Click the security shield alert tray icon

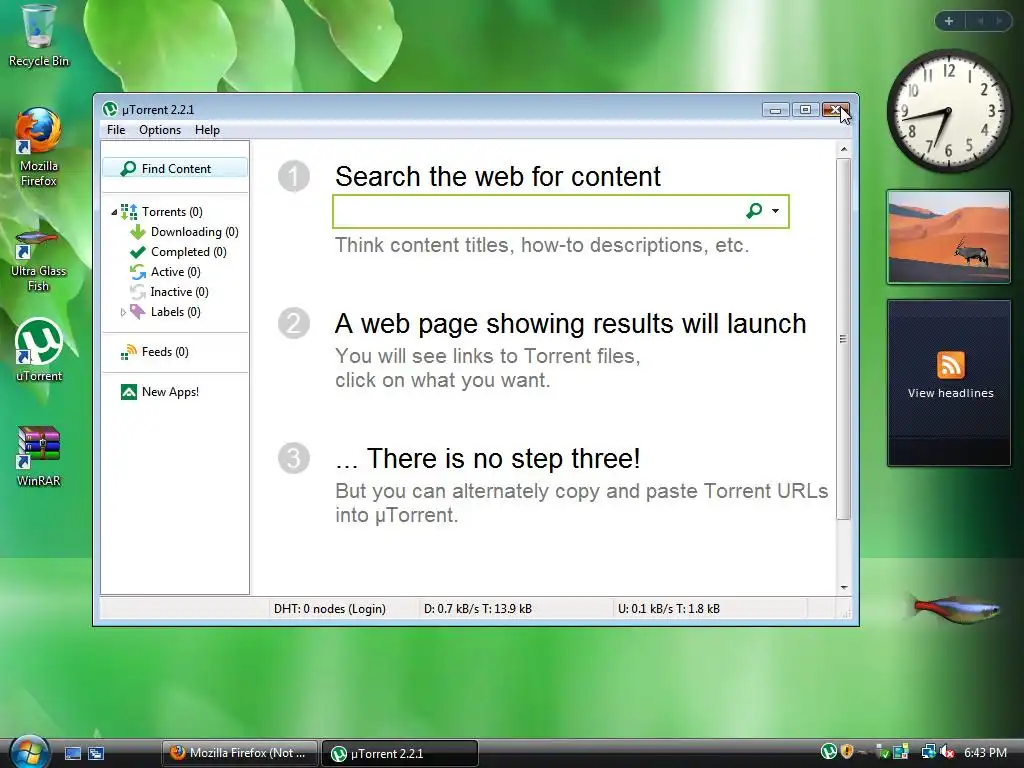[x=847, y=752]
